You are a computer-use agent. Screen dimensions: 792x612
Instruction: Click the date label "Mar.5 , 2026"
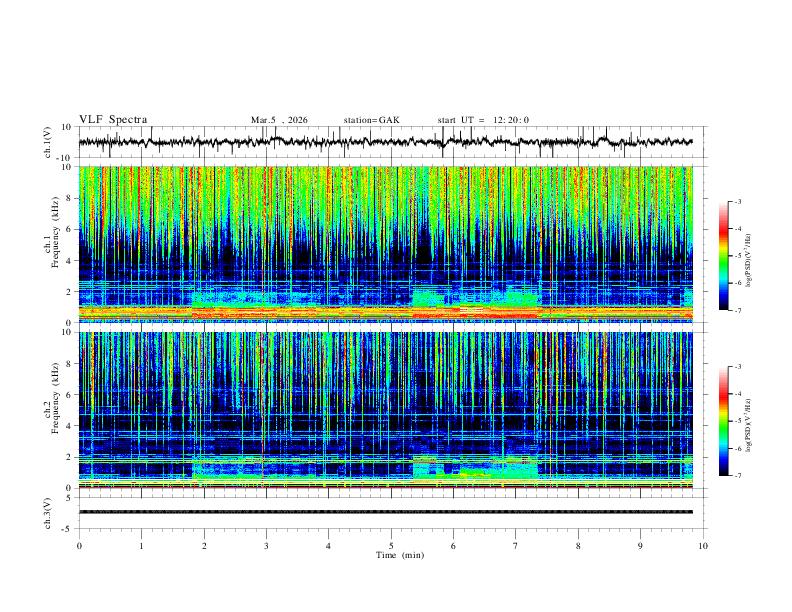[279, 120]
